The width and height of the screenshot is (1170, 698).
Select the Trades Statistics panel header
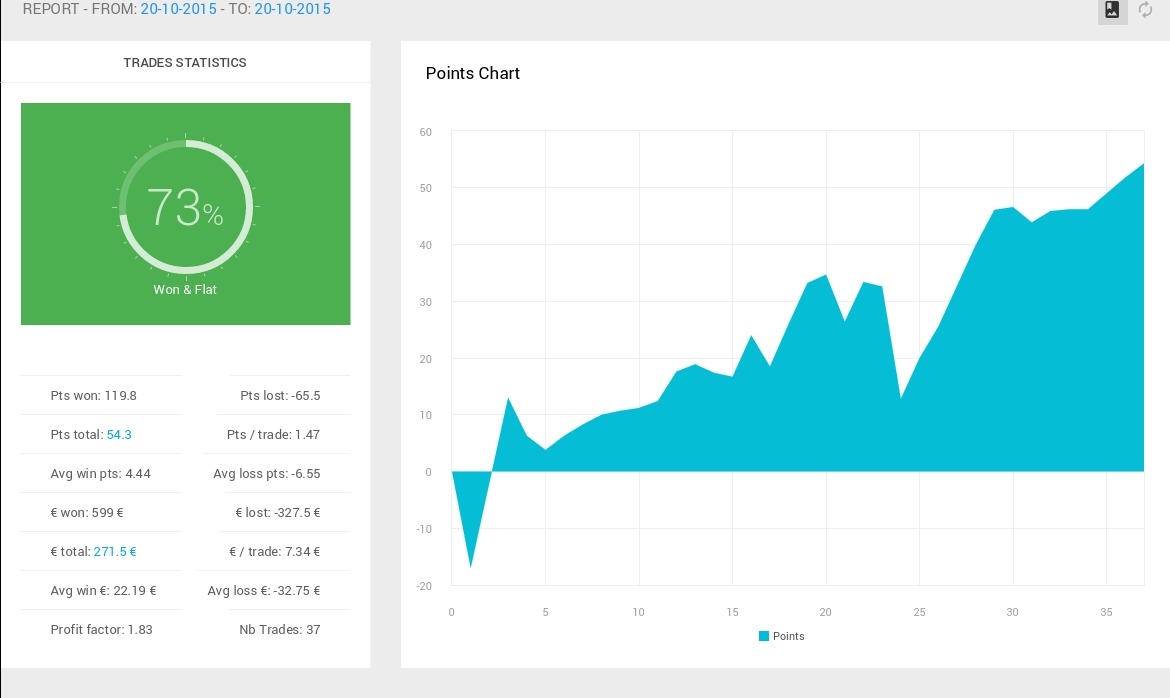click(x=185, y=62)
